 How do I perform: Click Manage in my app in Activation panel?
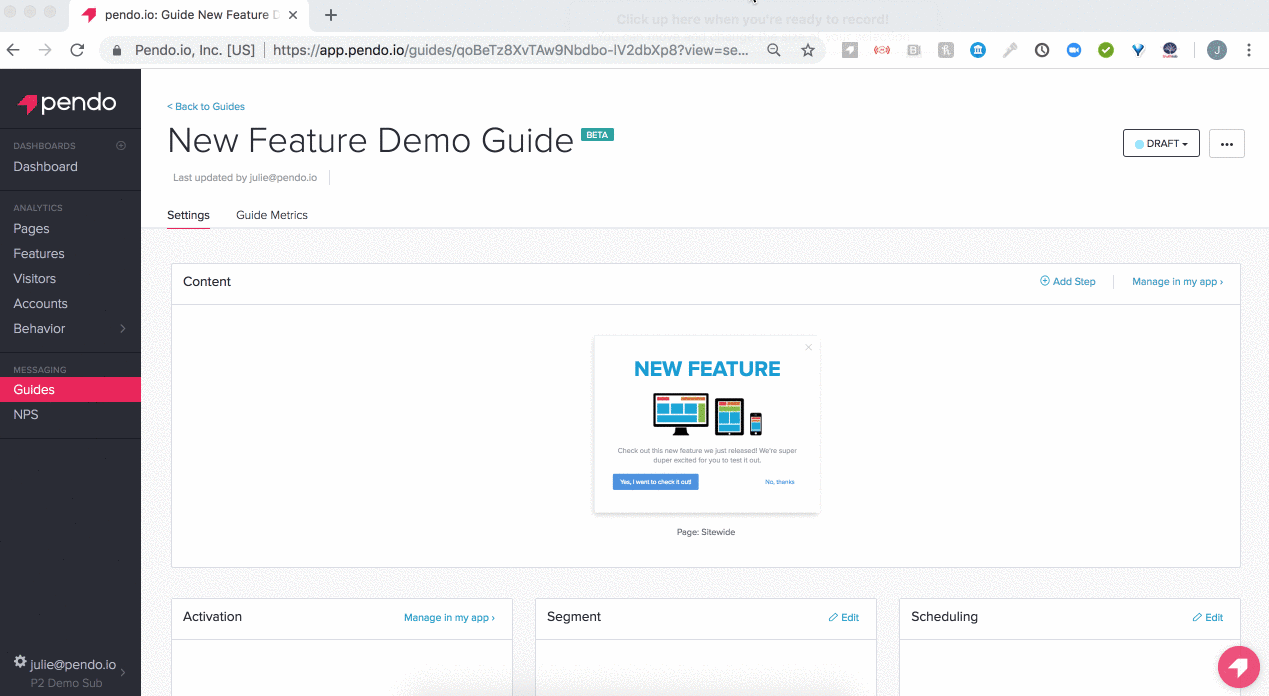click(449, 618)
